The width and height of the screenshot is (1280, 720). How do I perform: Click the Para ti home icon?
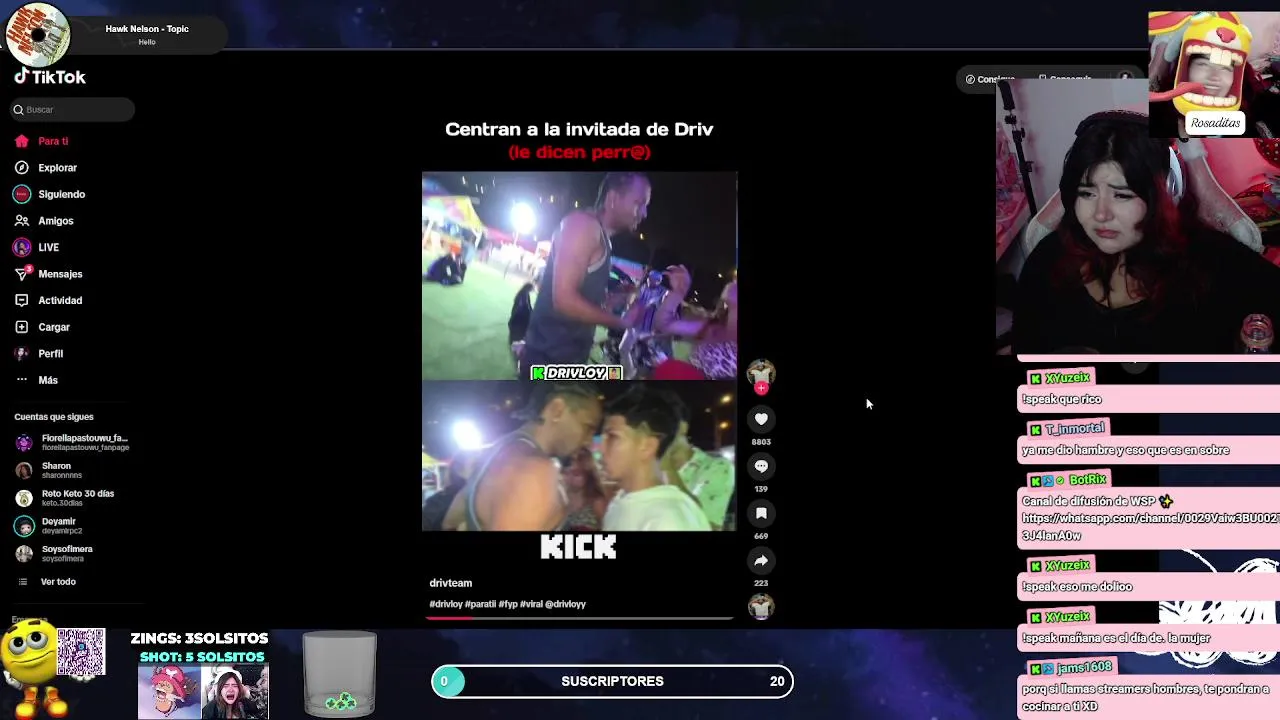pyautogui.click(x=22, y=141)
